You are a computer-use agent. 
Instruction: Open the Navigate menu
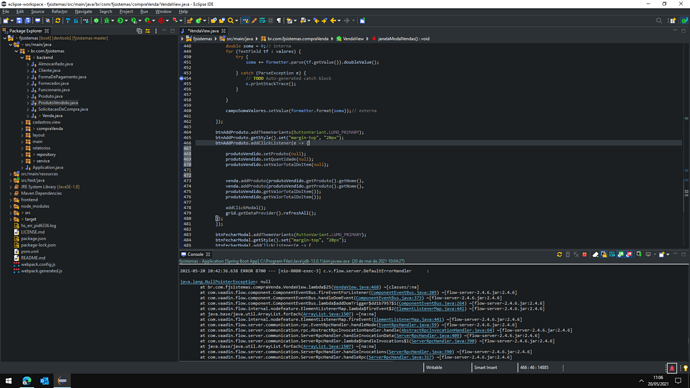coord(83,11)
